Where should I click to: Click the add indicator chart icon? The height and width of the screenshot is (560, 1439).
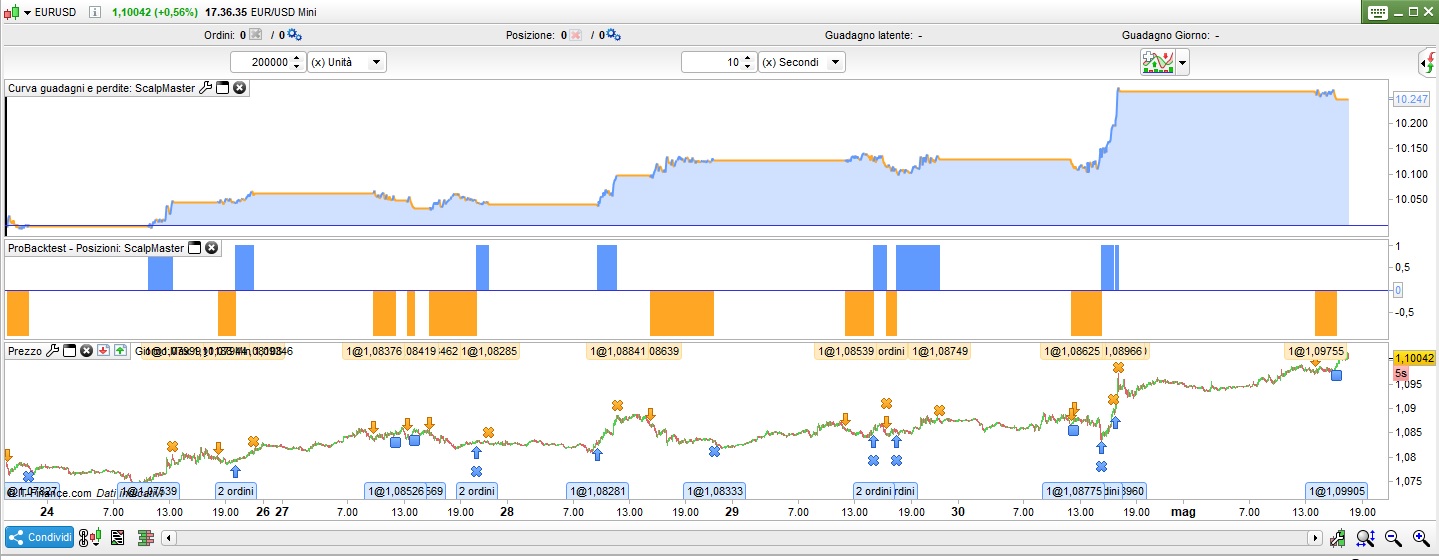coord(1159,62)
